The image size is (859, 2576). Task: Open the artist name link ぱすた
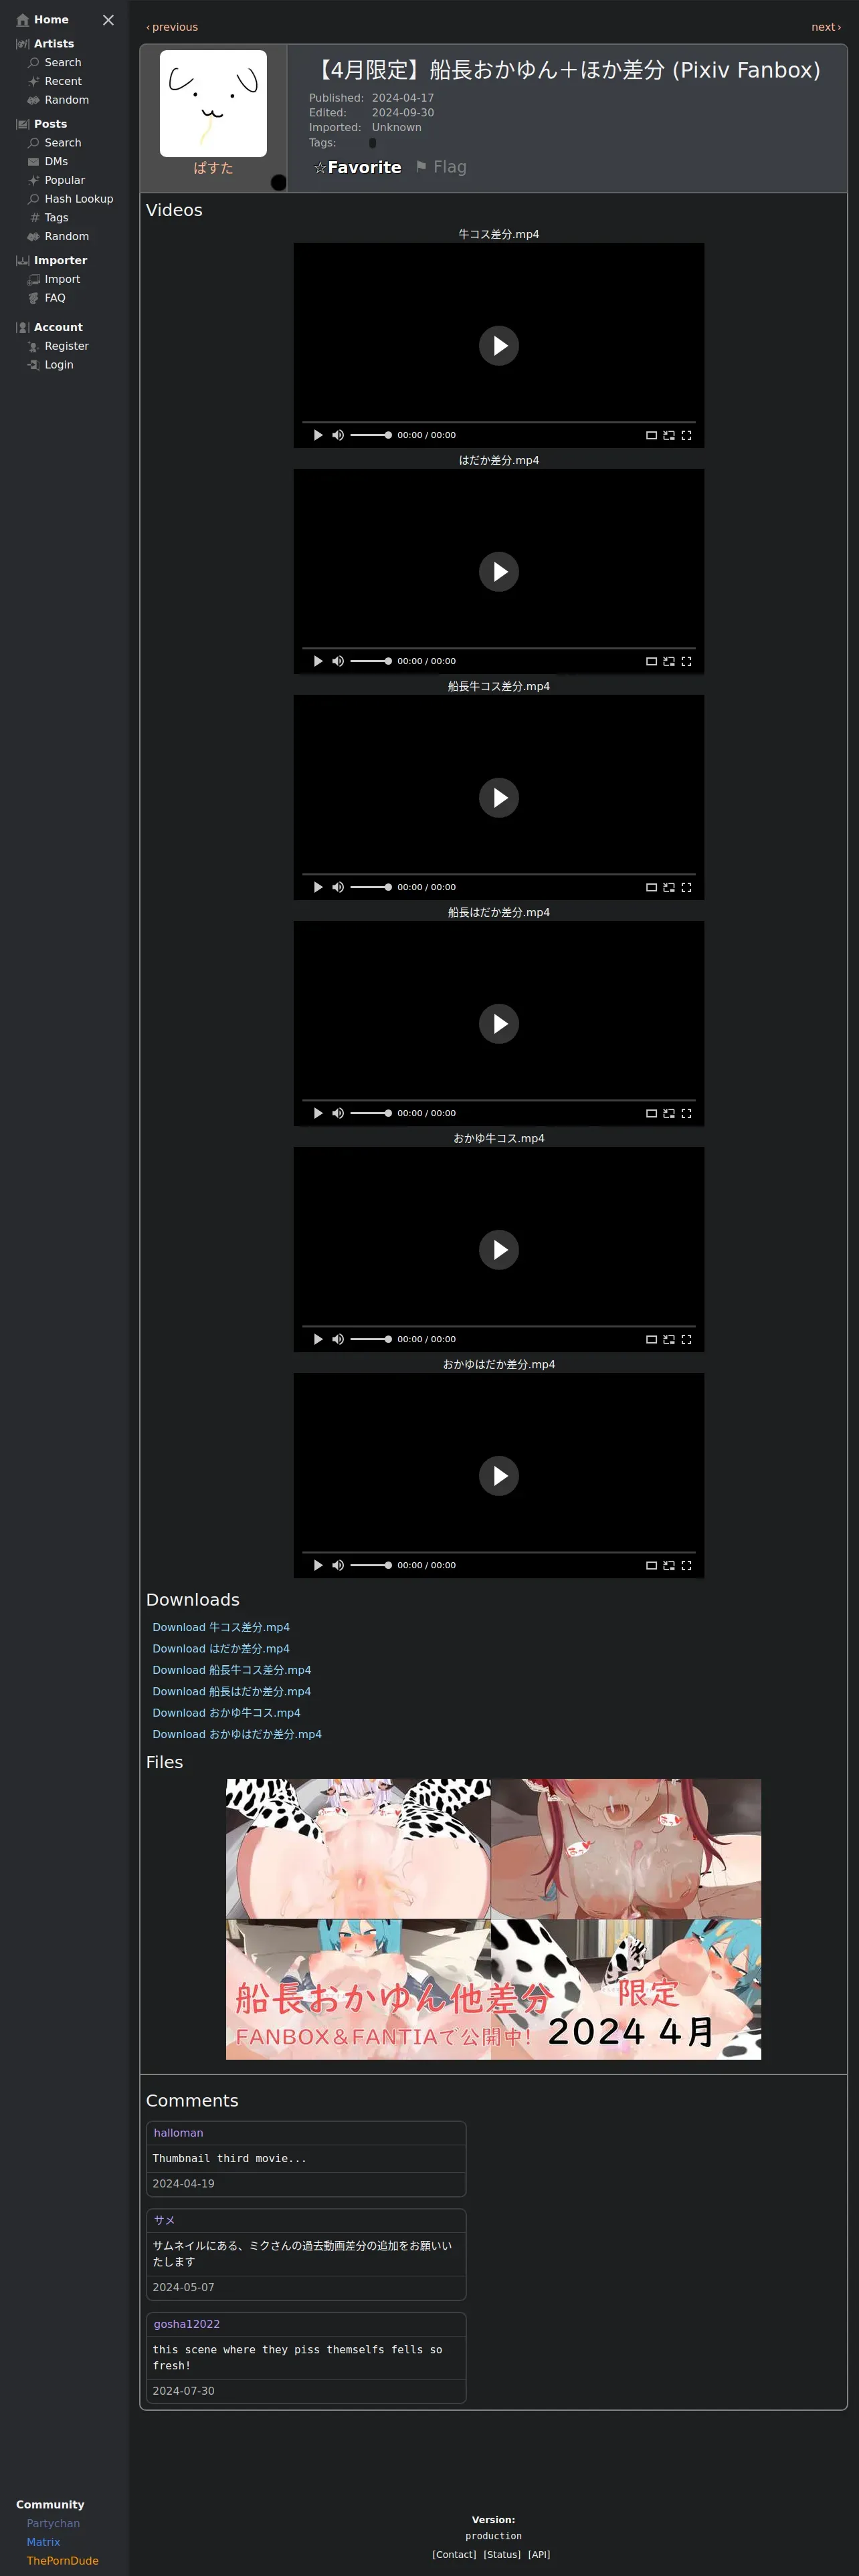pyautogui.click(x=213, y=168)
